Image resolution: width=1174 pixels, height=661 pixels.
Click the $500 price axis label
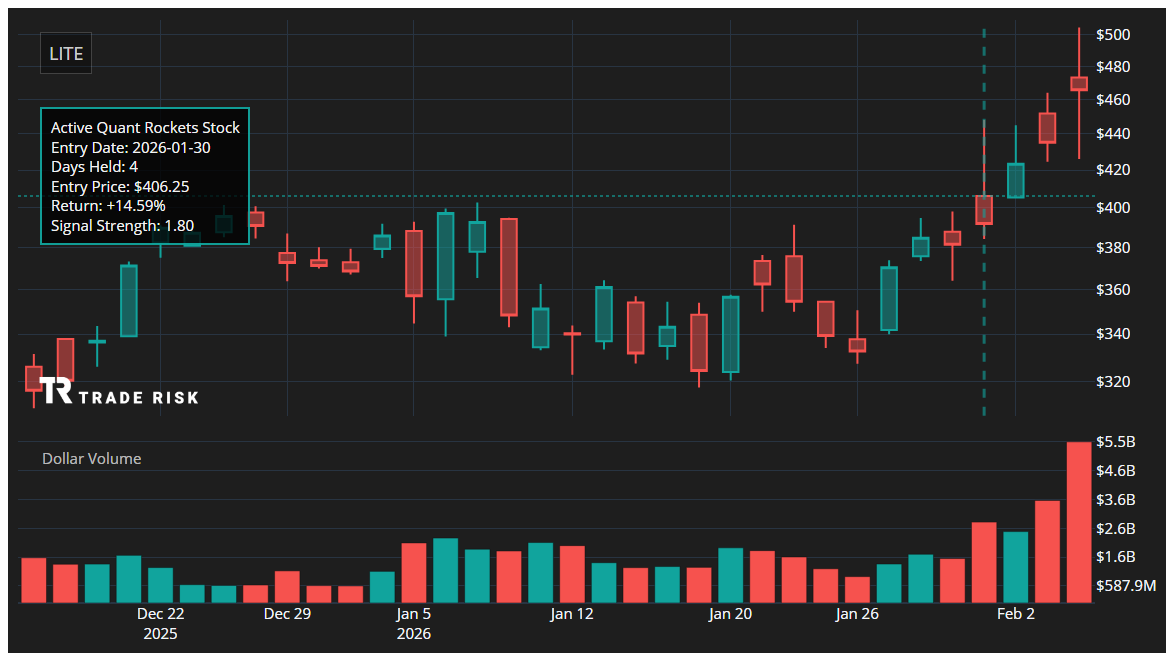(x=1113, y=34)
